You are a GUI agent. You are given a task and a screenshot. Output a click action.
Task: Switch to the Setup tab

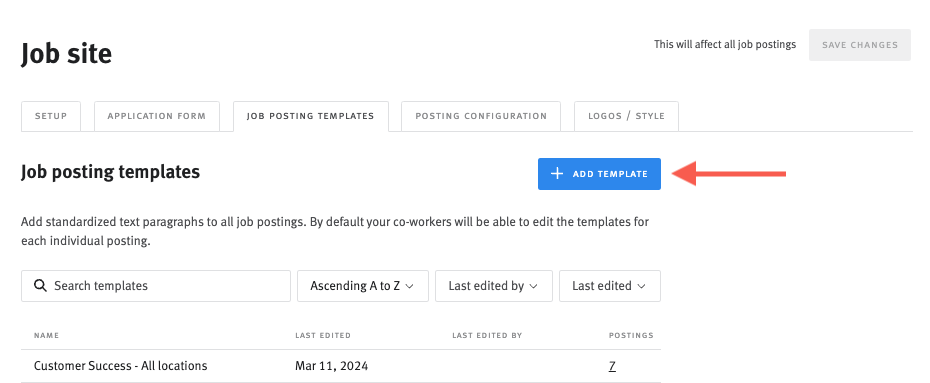(51, 116)
